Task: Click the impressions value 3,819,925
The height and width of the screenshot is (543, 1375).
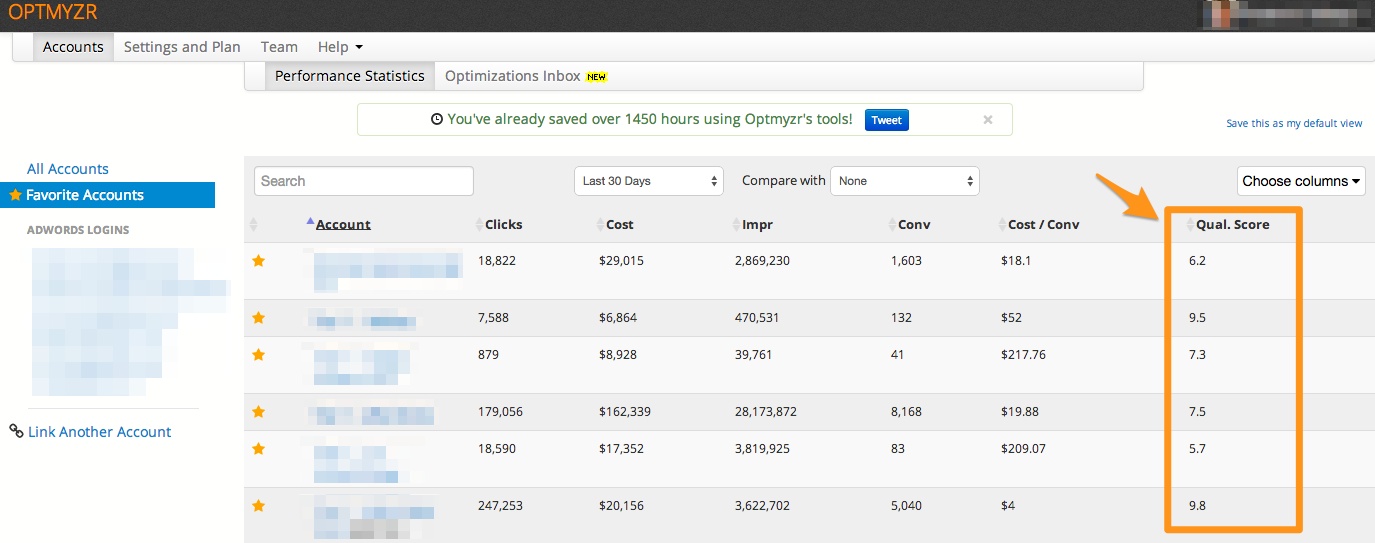Action: pos(760,448)
